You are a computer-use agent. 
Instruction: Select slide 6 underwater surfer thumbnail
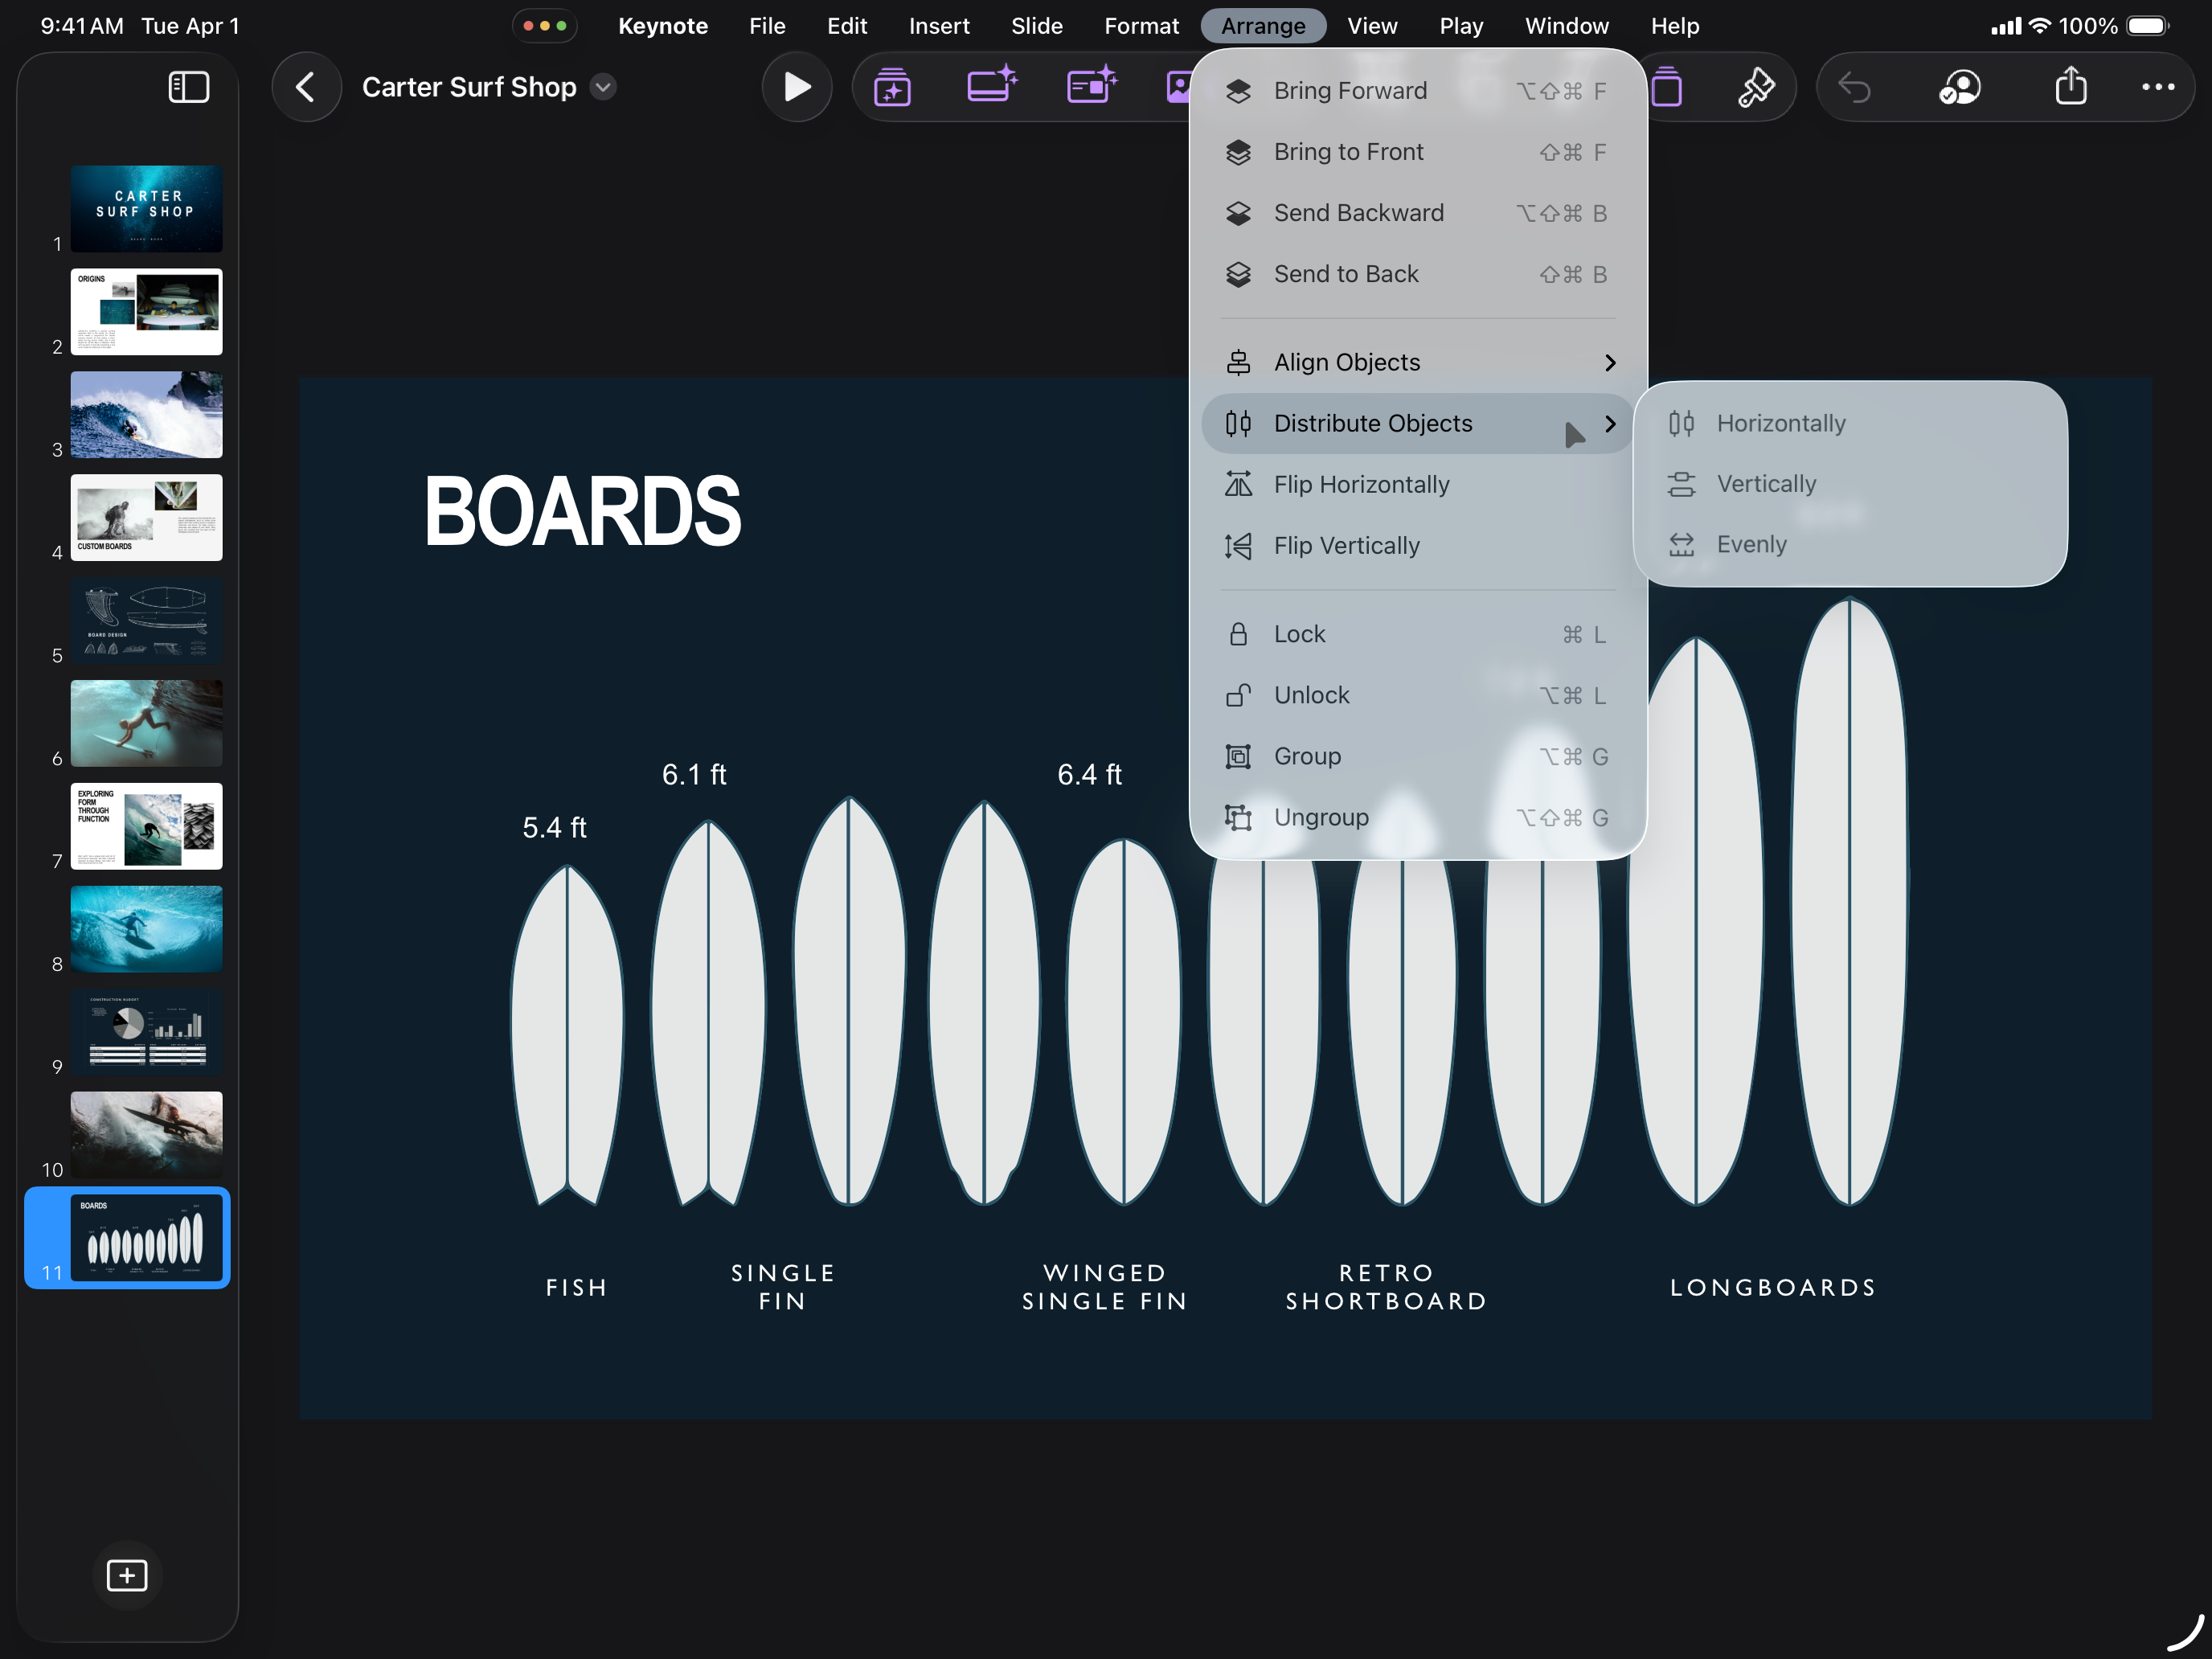[x=147, y=724]
